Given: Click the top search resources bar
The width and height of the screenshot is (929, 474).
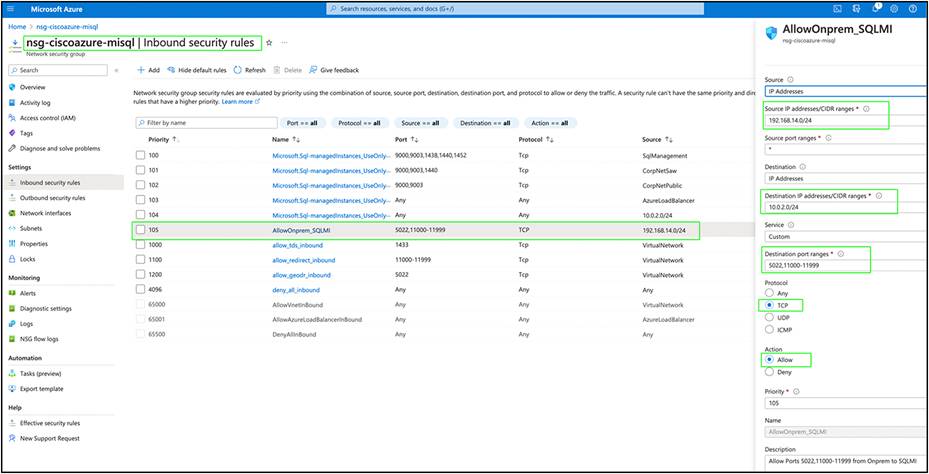Looking at the screenshot, I should tap(515, 9).
